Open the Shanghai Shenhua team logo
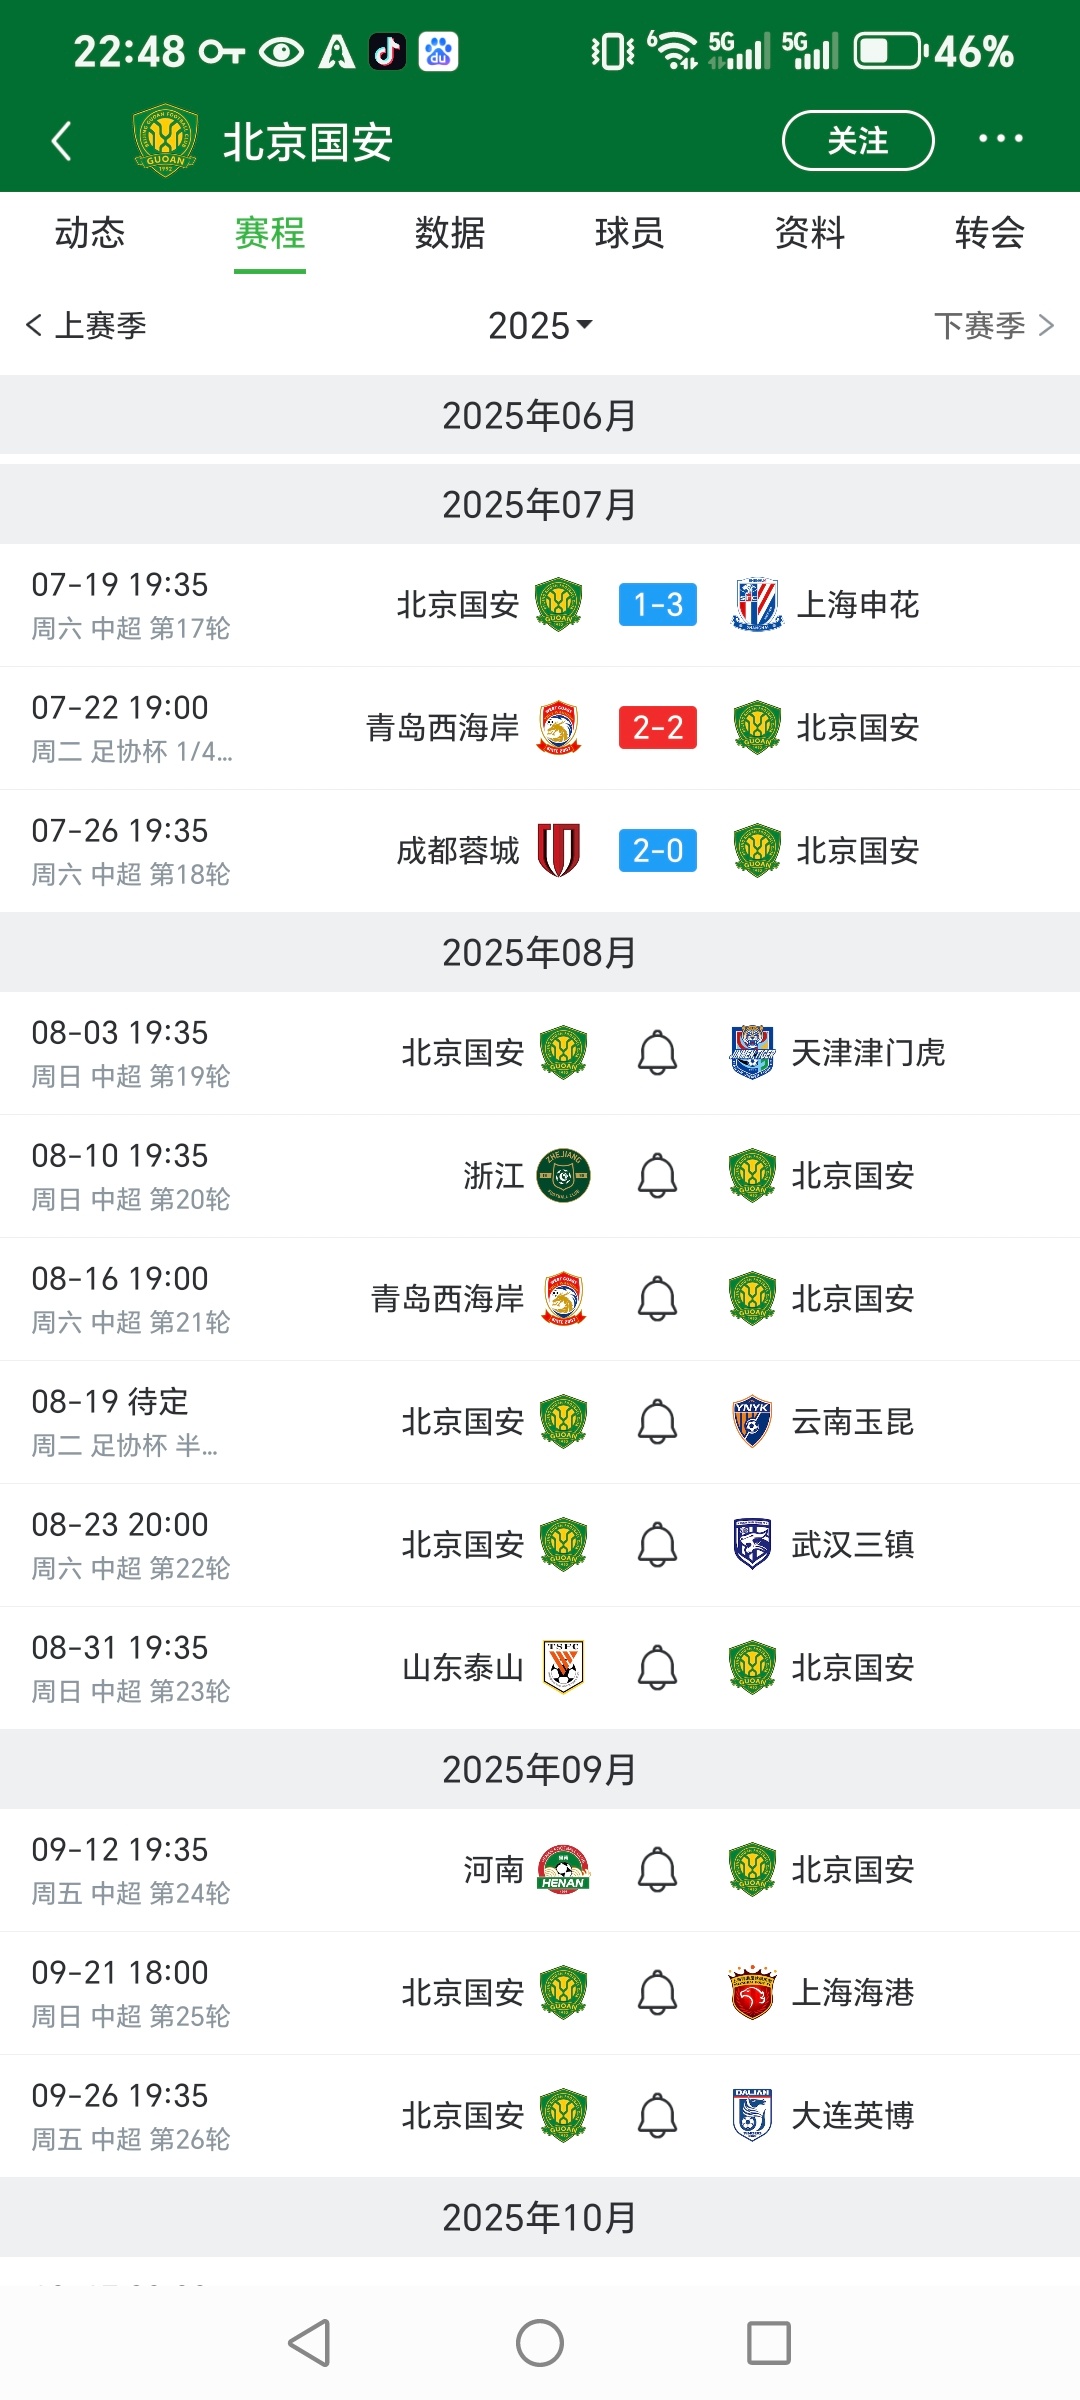Screen dimensions: 1080x2400 [x=757, y=604]
